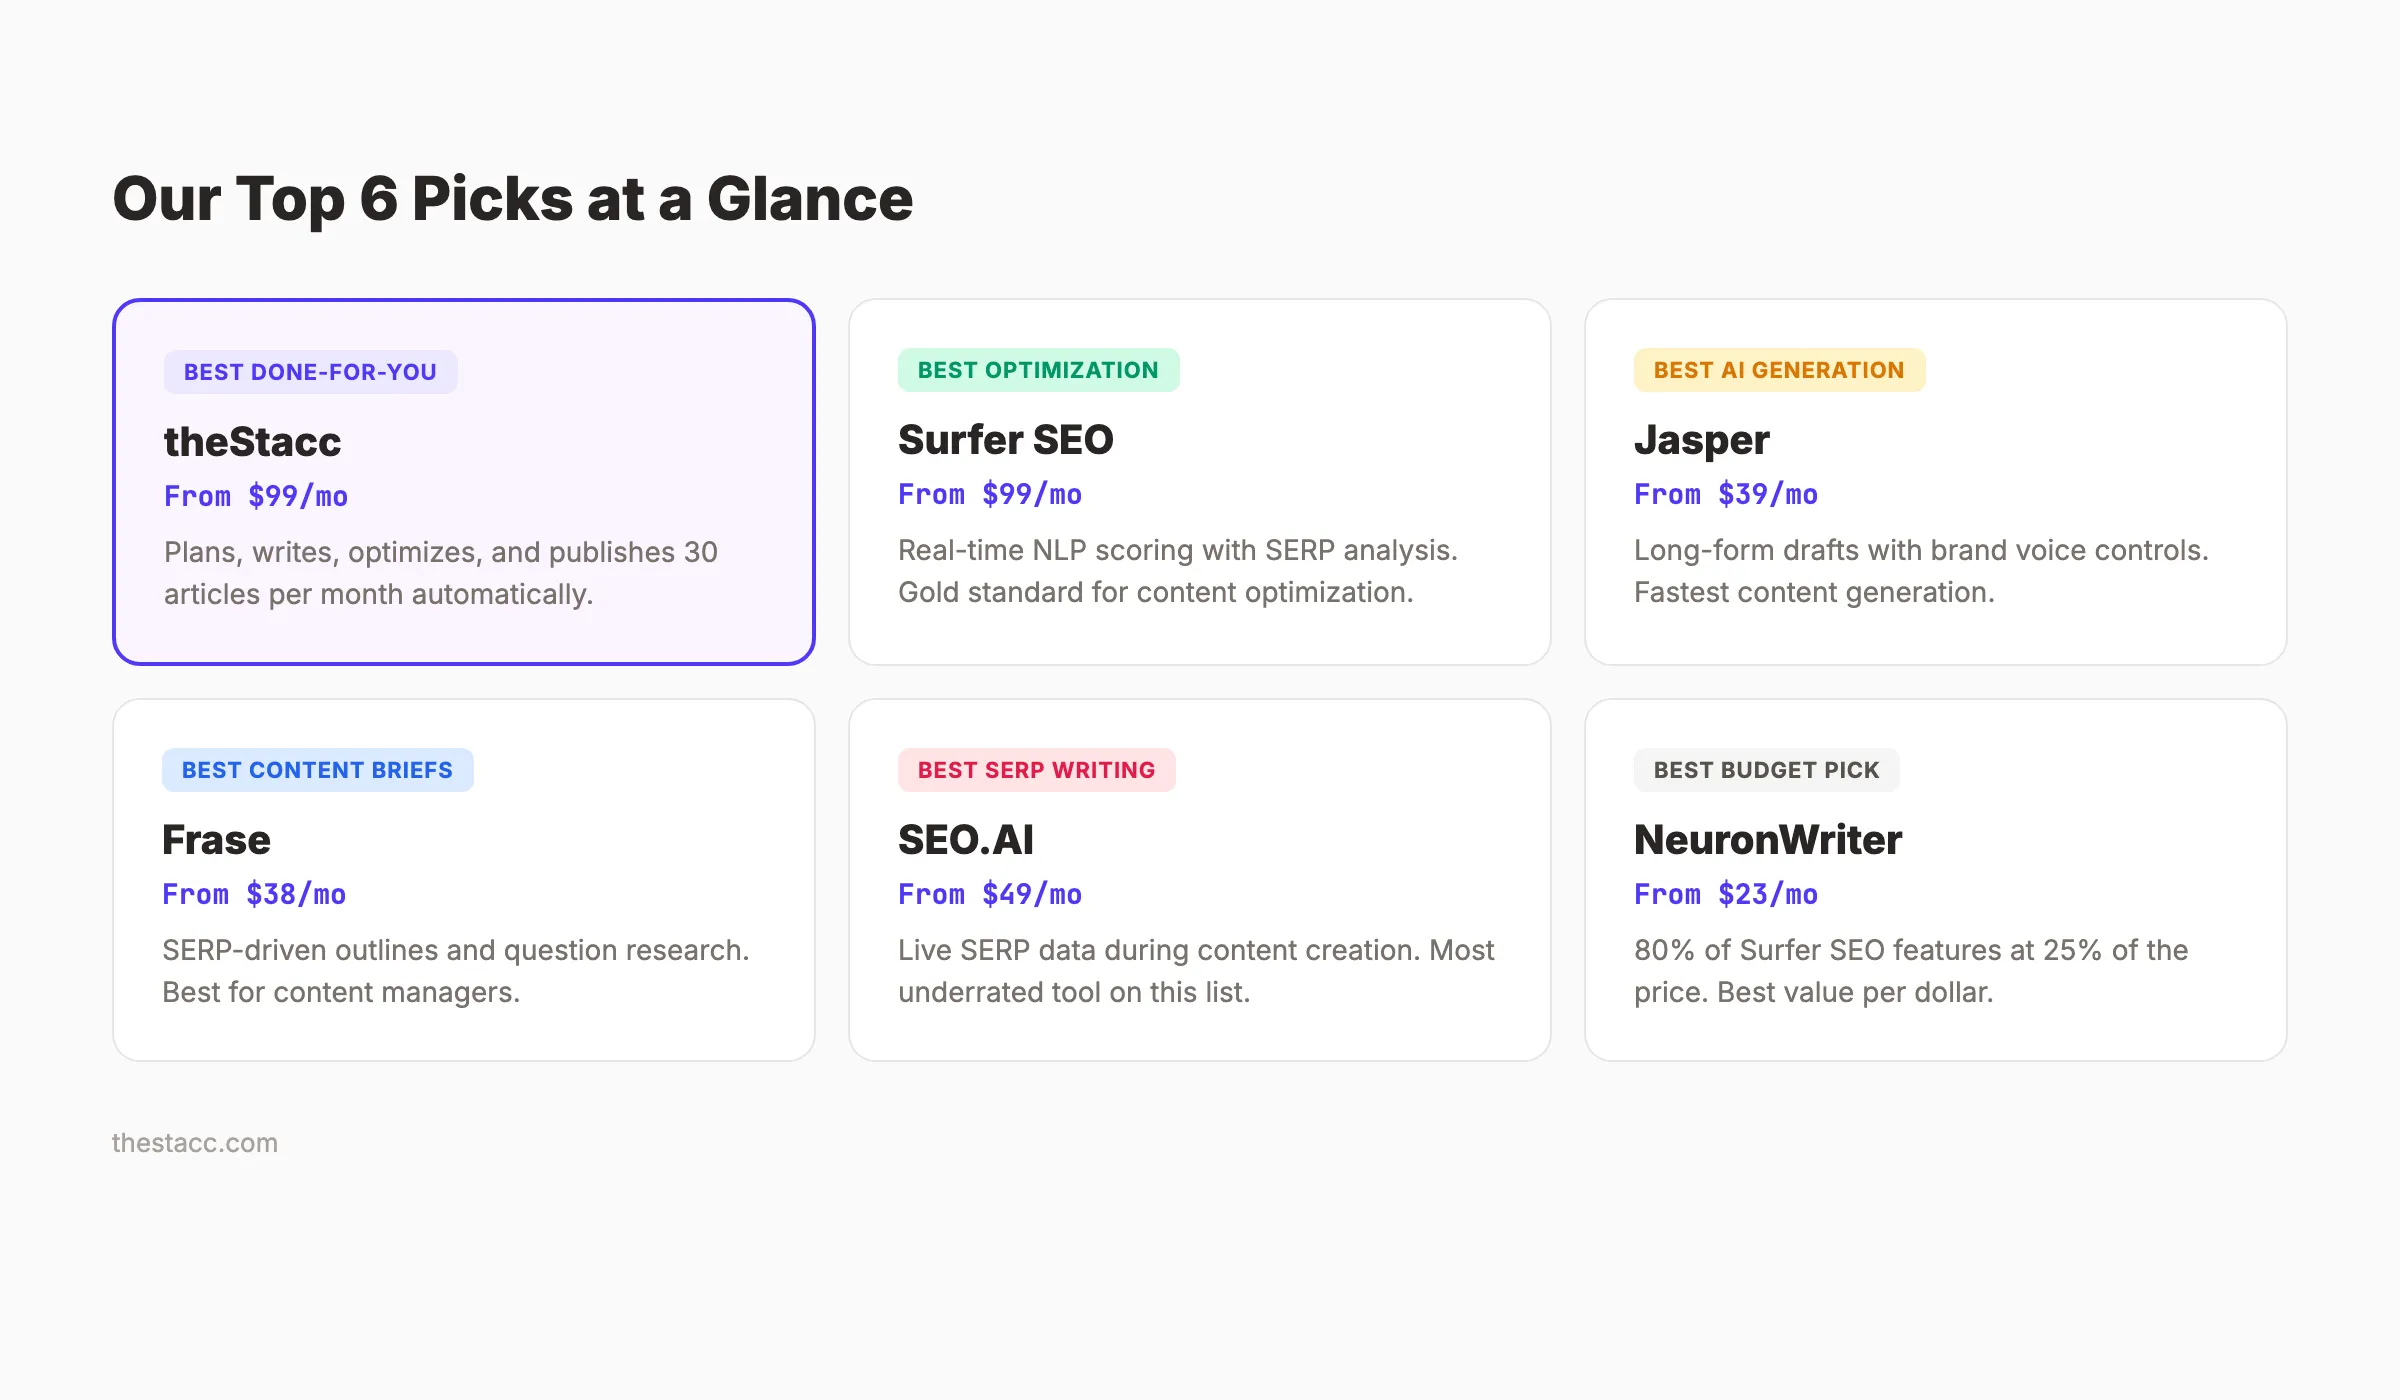Open the Surfer SEO card title

(x=1005, y=440)
